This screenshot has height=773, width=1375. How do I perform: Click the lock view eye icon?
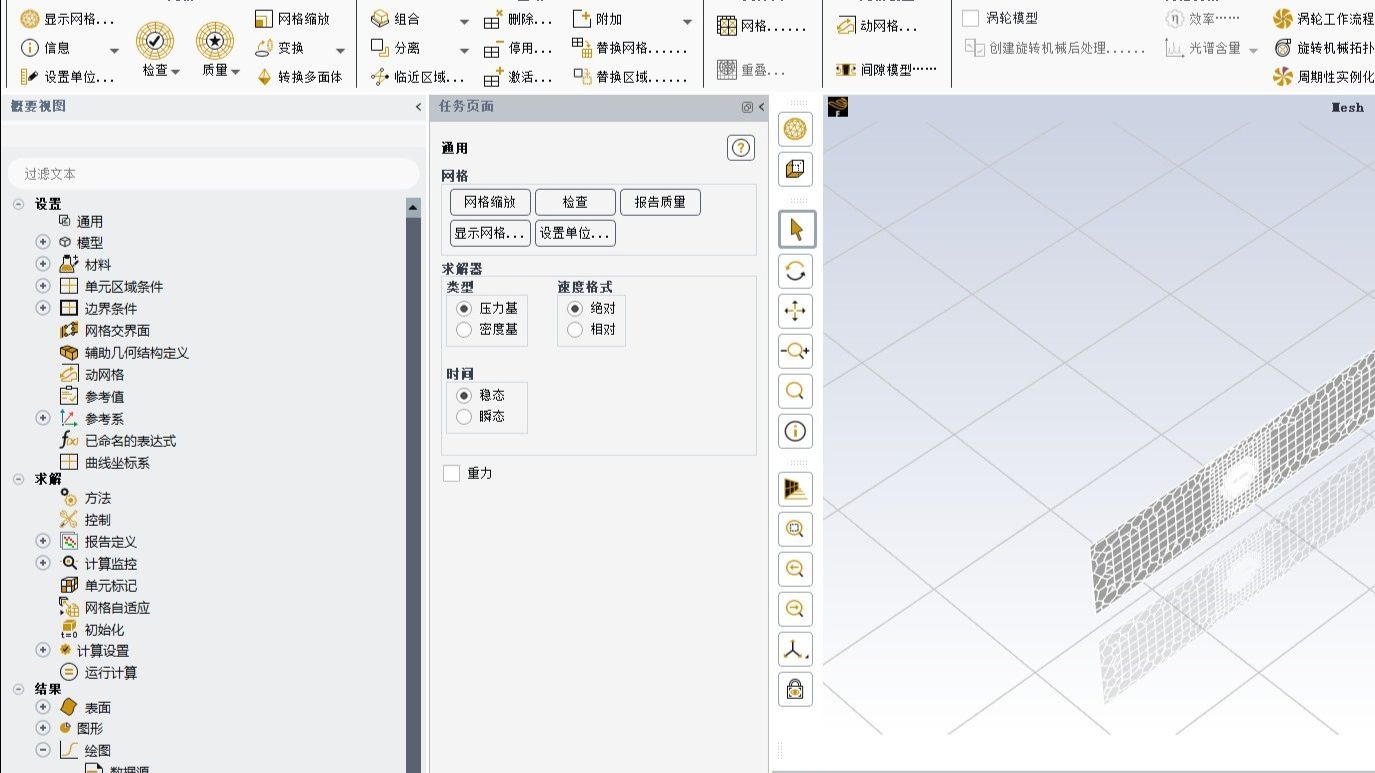click(x=796, y=690)
